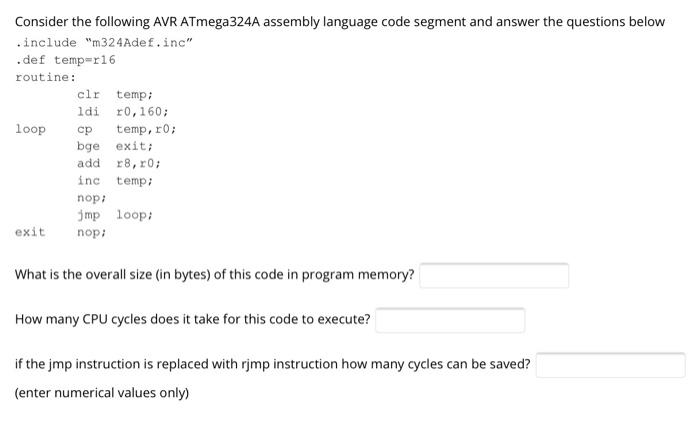Click the bge exit; instruction
This screenshot has width=700, height=426.
[115, 146]
